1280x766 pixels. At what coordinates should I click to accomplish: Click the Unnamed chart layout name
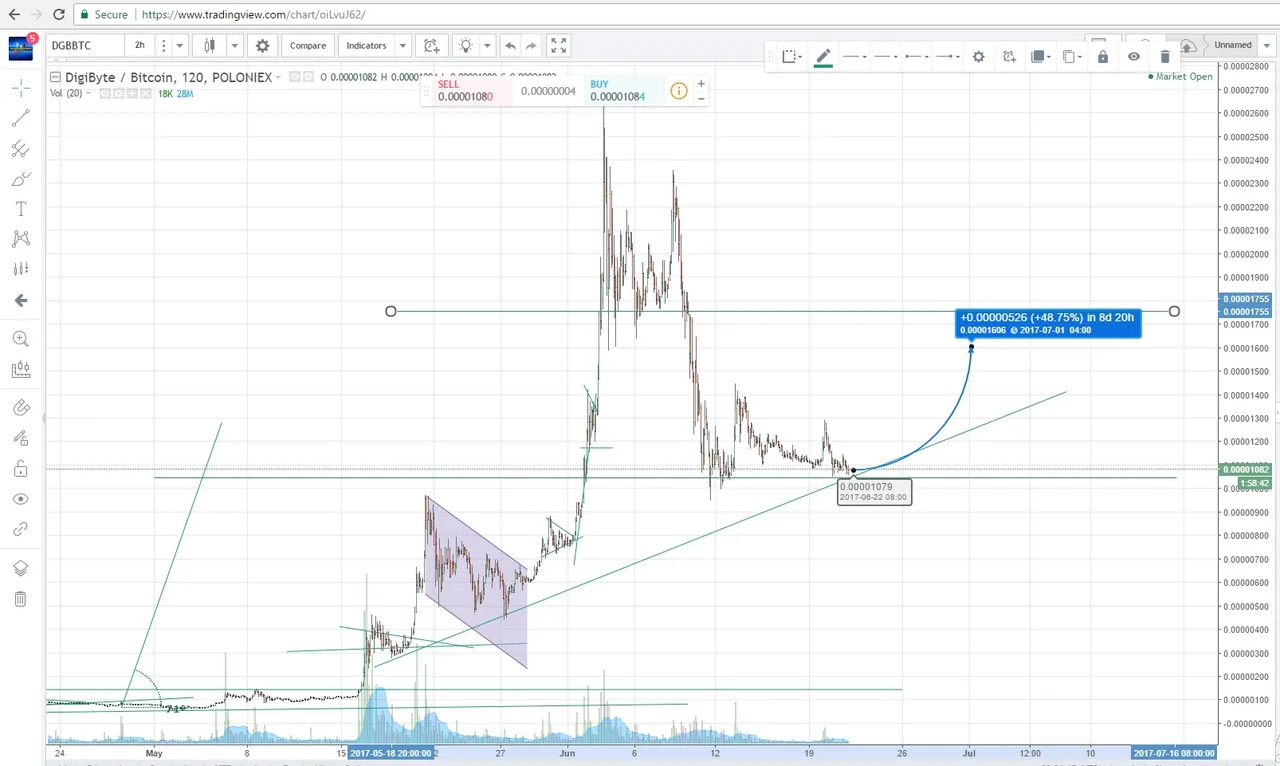coord(1233,45)
